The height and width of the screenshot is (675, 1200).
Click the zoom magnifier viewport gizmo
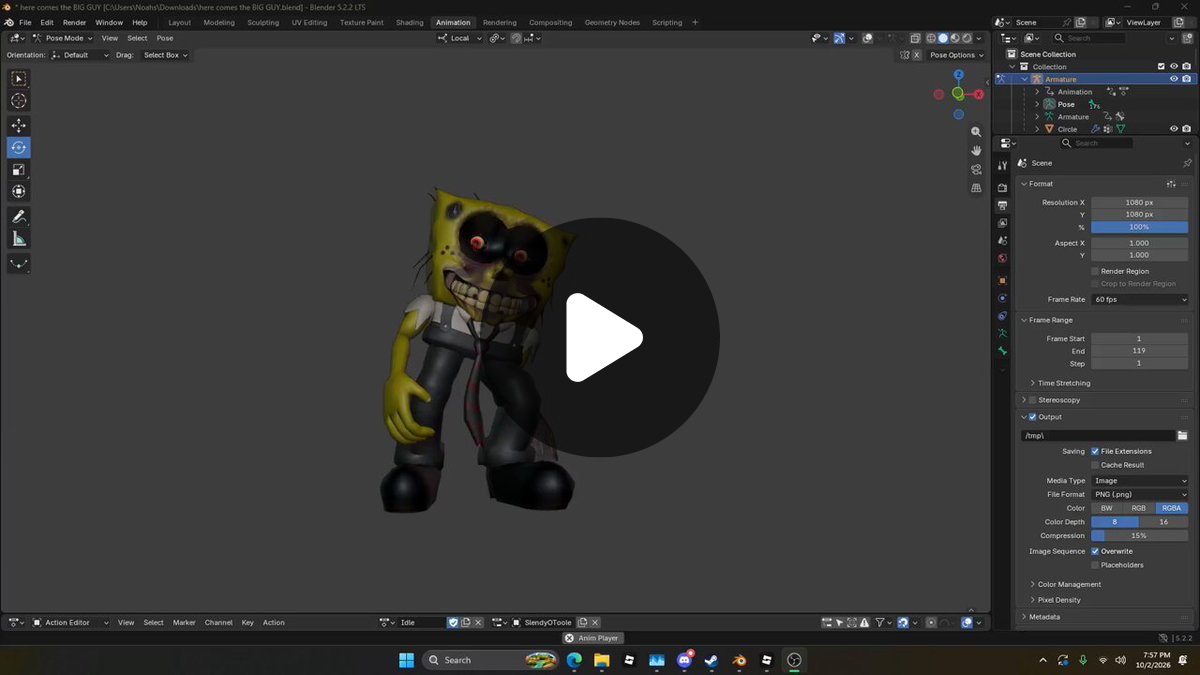click(976, 132)
